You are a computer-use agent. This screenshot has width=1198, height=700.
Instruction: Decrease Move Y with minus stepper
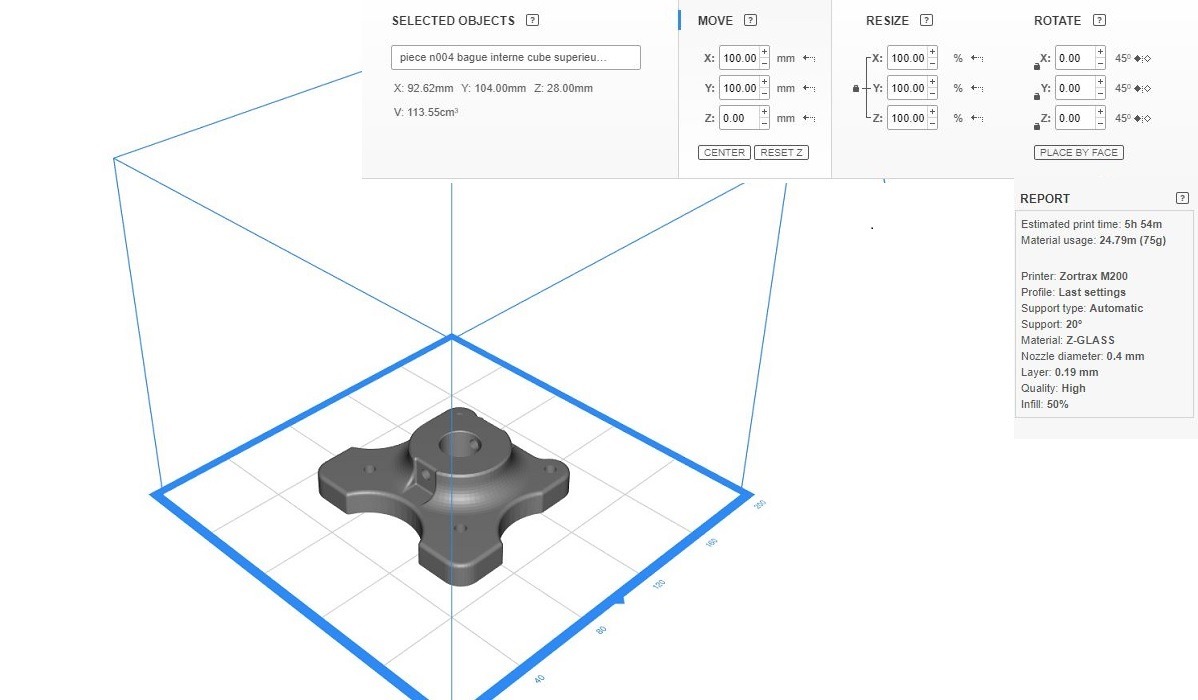coord(764,93)
